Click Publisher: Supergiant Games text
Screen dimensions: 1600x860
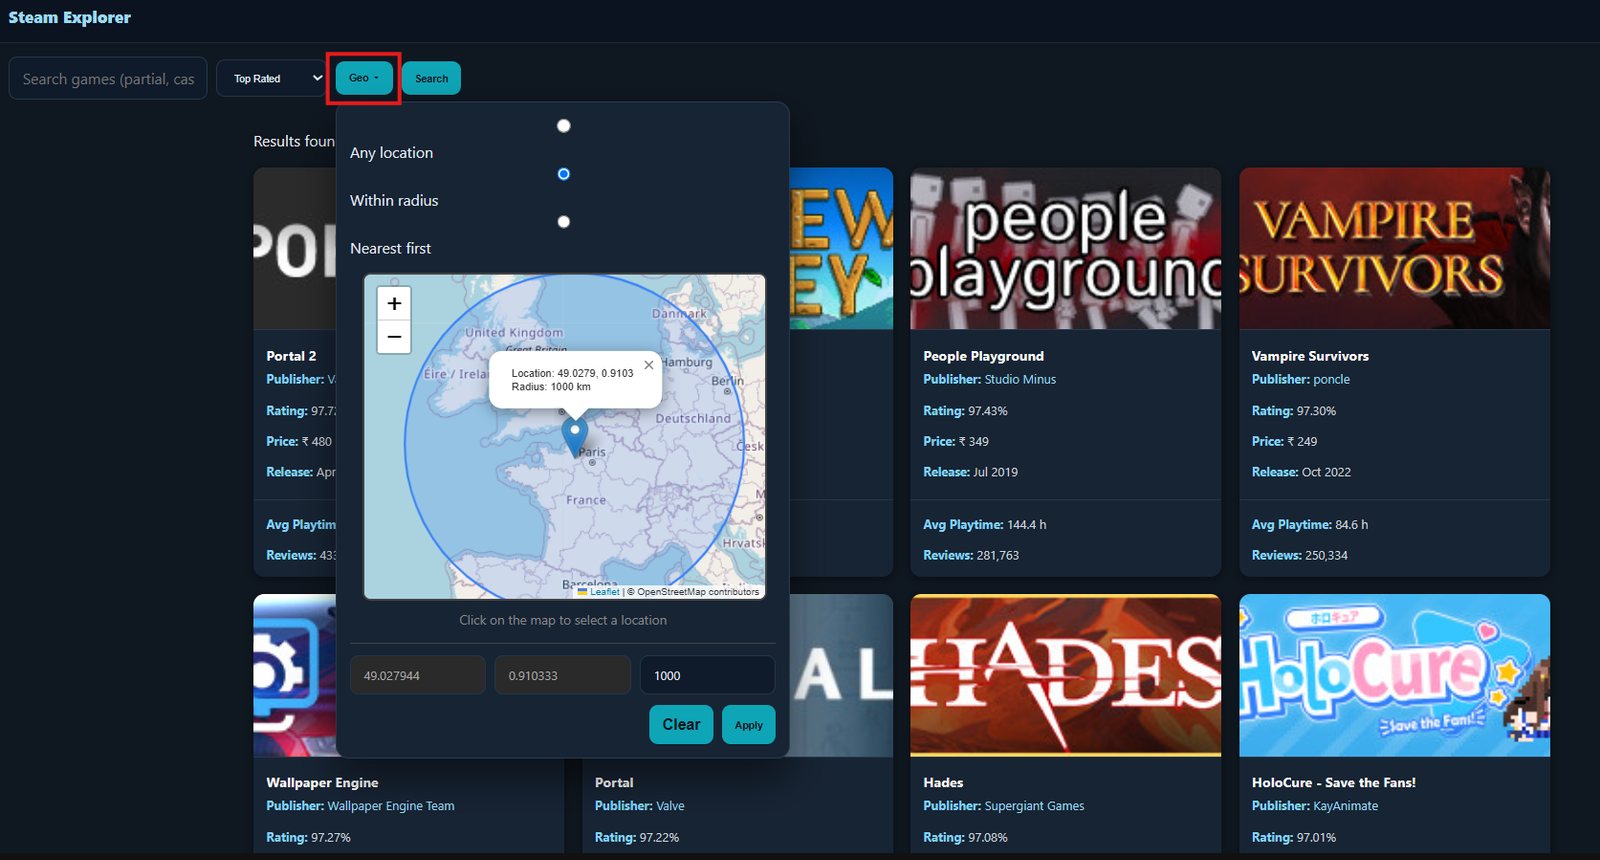[1003, 806]
